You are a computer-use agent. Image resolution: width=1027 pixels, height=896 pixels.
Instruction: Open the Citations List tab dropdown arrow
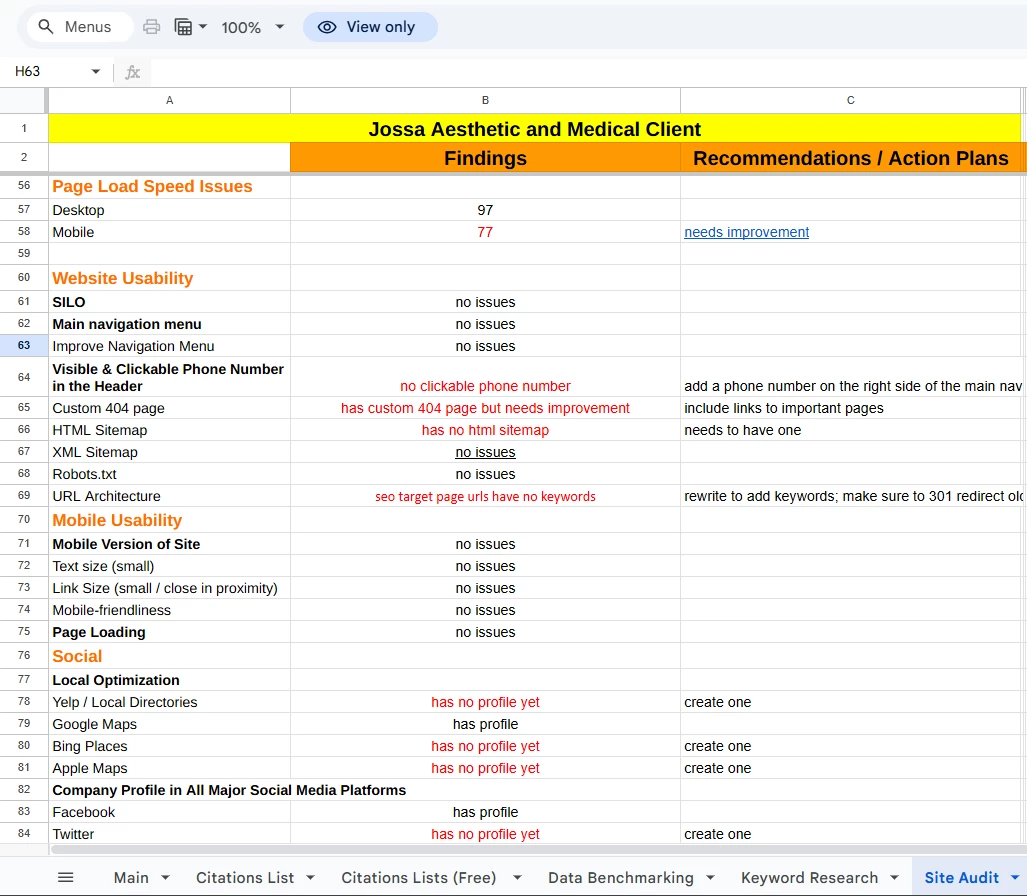coord(310,878)
